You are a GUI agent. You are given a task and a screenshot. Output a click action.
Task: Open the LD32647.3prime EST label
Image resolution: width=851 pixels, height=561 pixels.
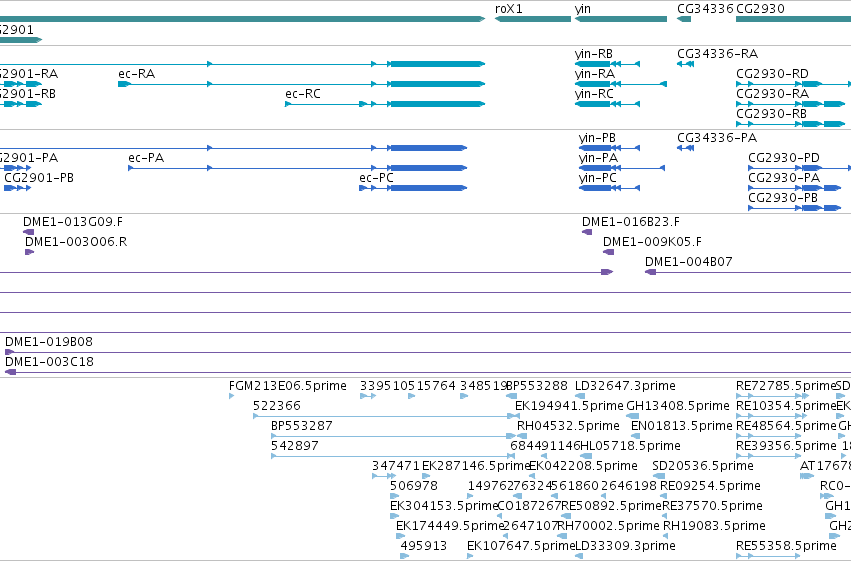pyautogui.click(x=625, y=386)
